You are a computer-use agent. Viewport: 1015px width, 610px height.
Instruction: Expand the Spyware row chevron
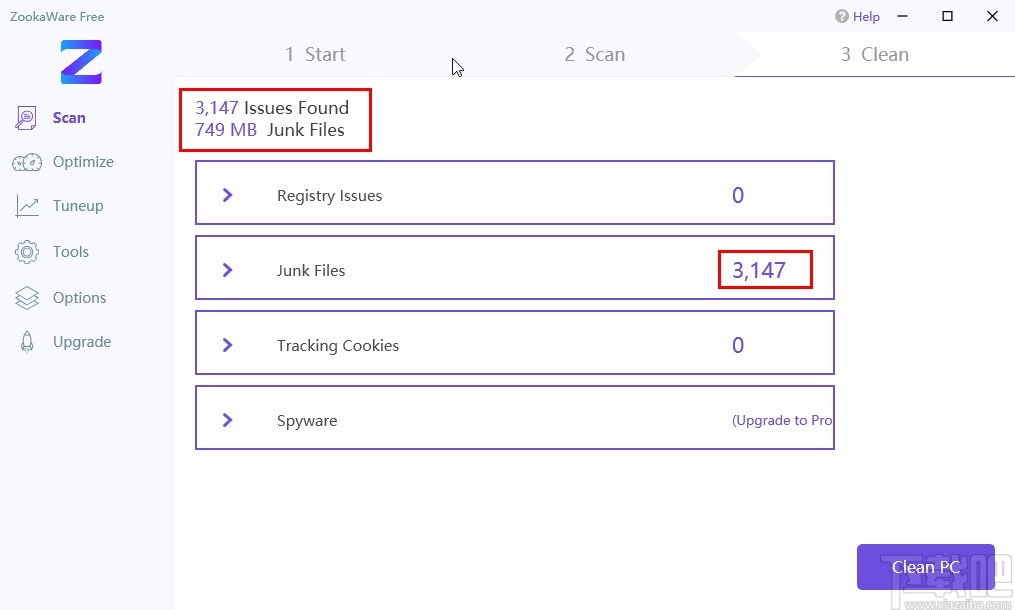pyautogui.click(x=227, y=420)
